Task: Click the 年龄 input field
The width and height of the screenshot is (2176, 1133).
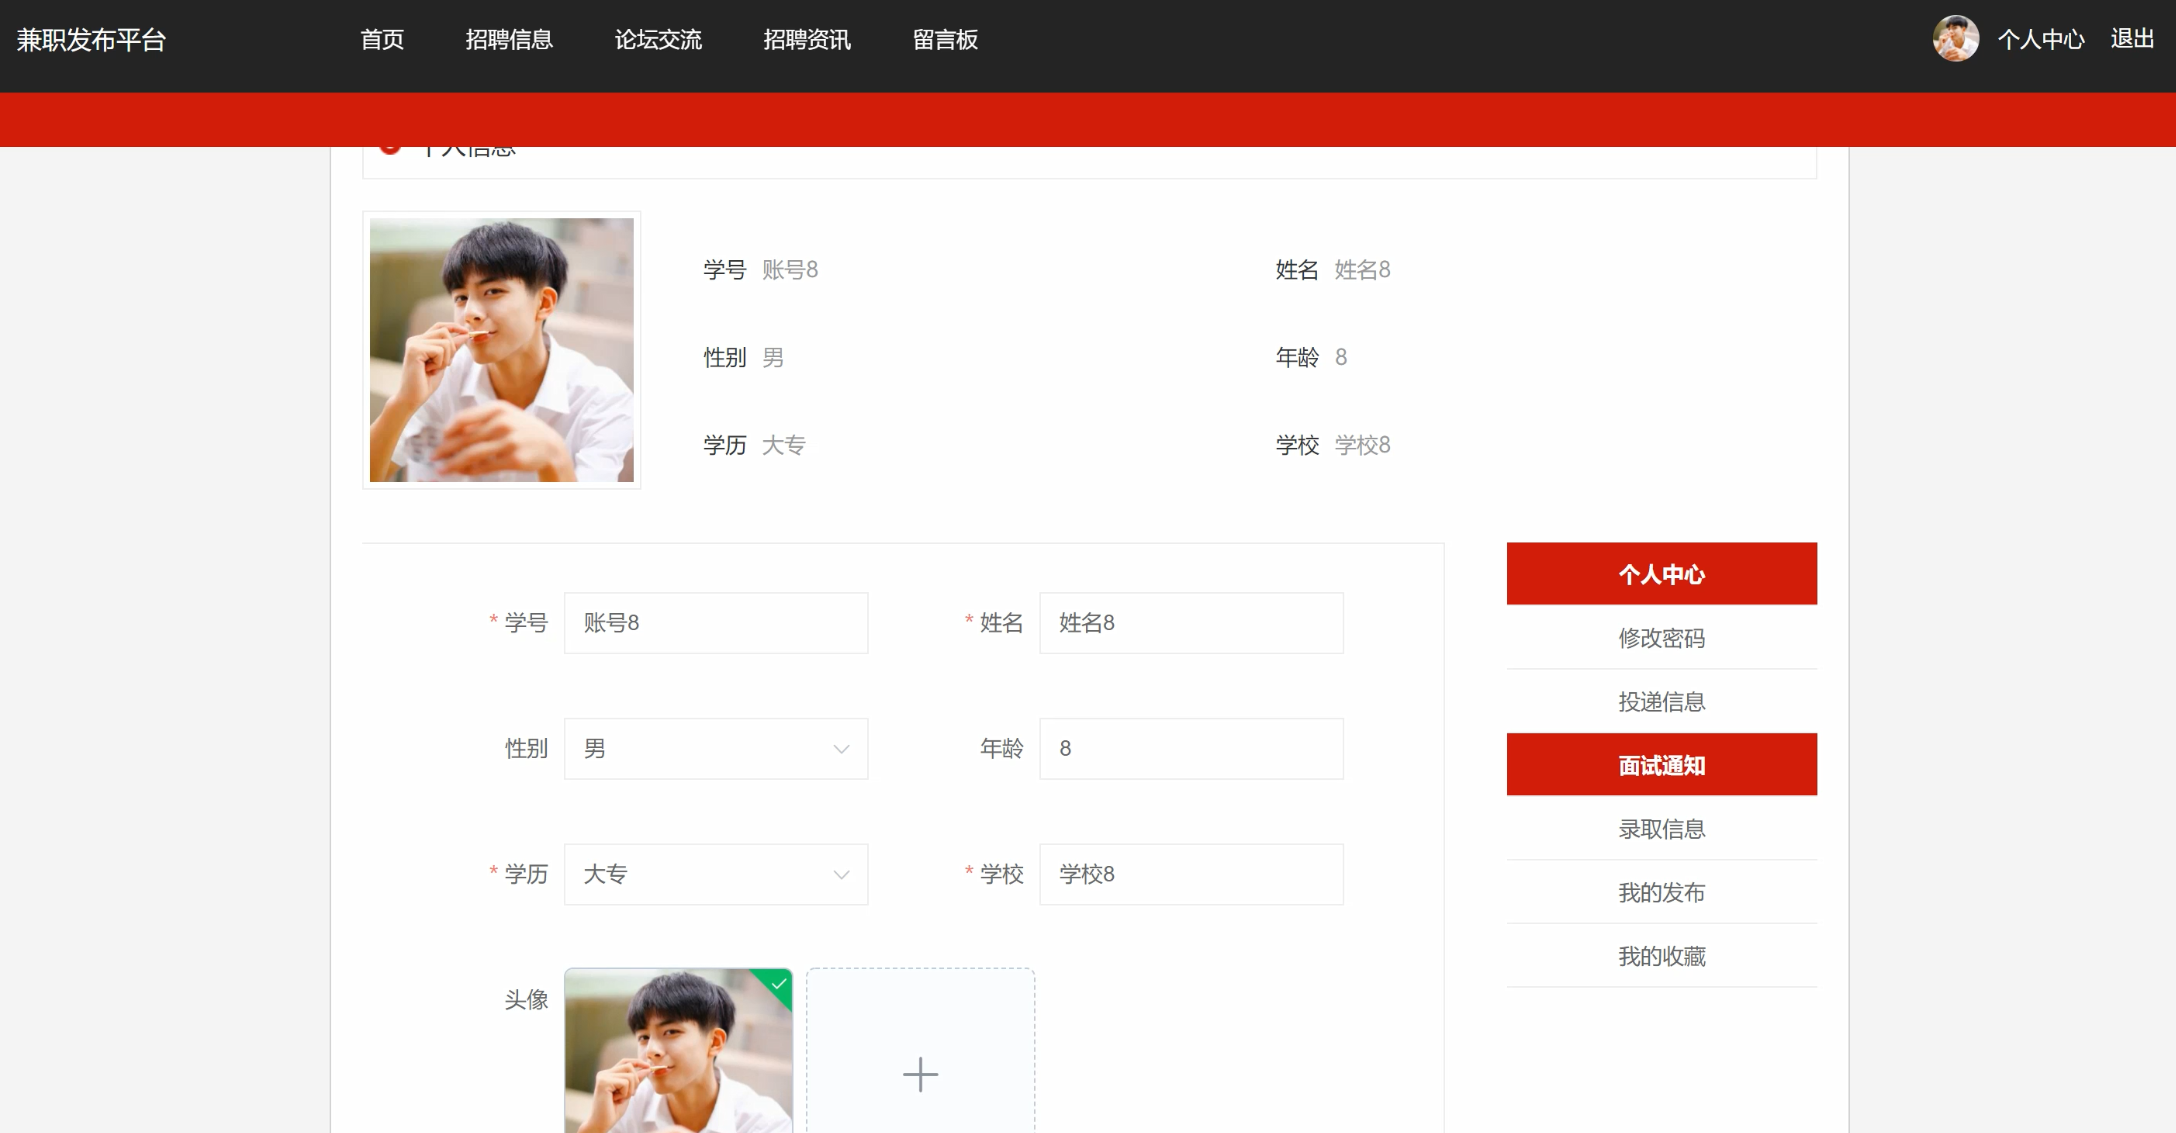Action: (x=1191, y=749)
